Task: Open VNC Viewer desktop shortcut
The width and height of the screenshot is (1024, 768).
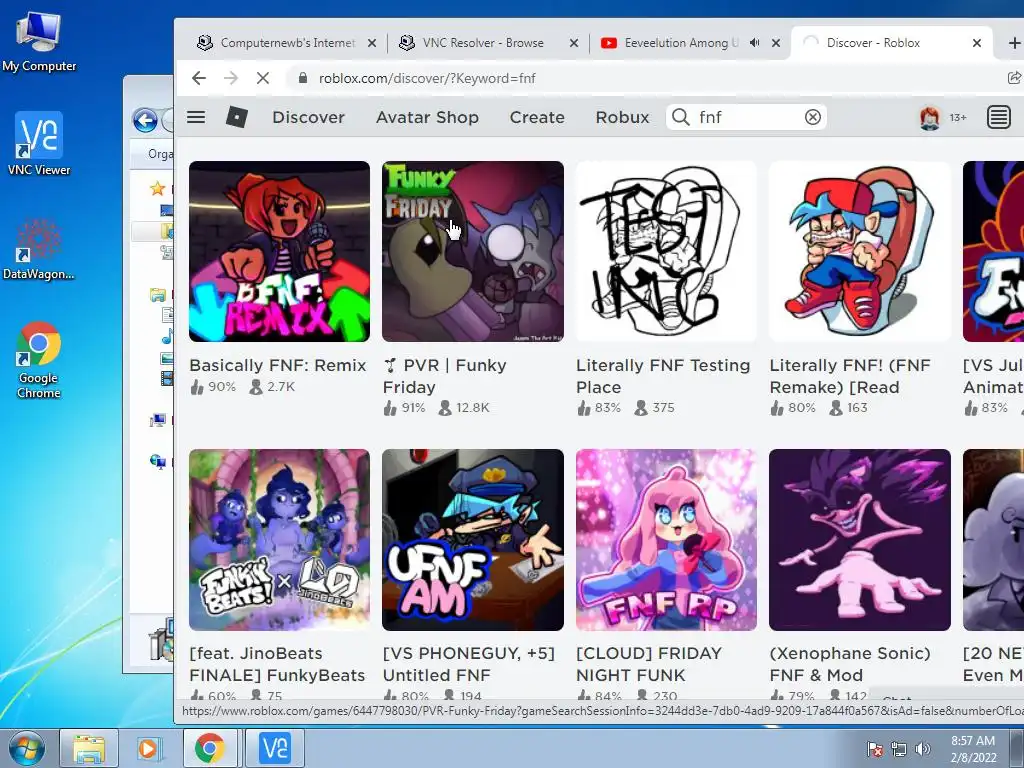Action: coord(39,144)
